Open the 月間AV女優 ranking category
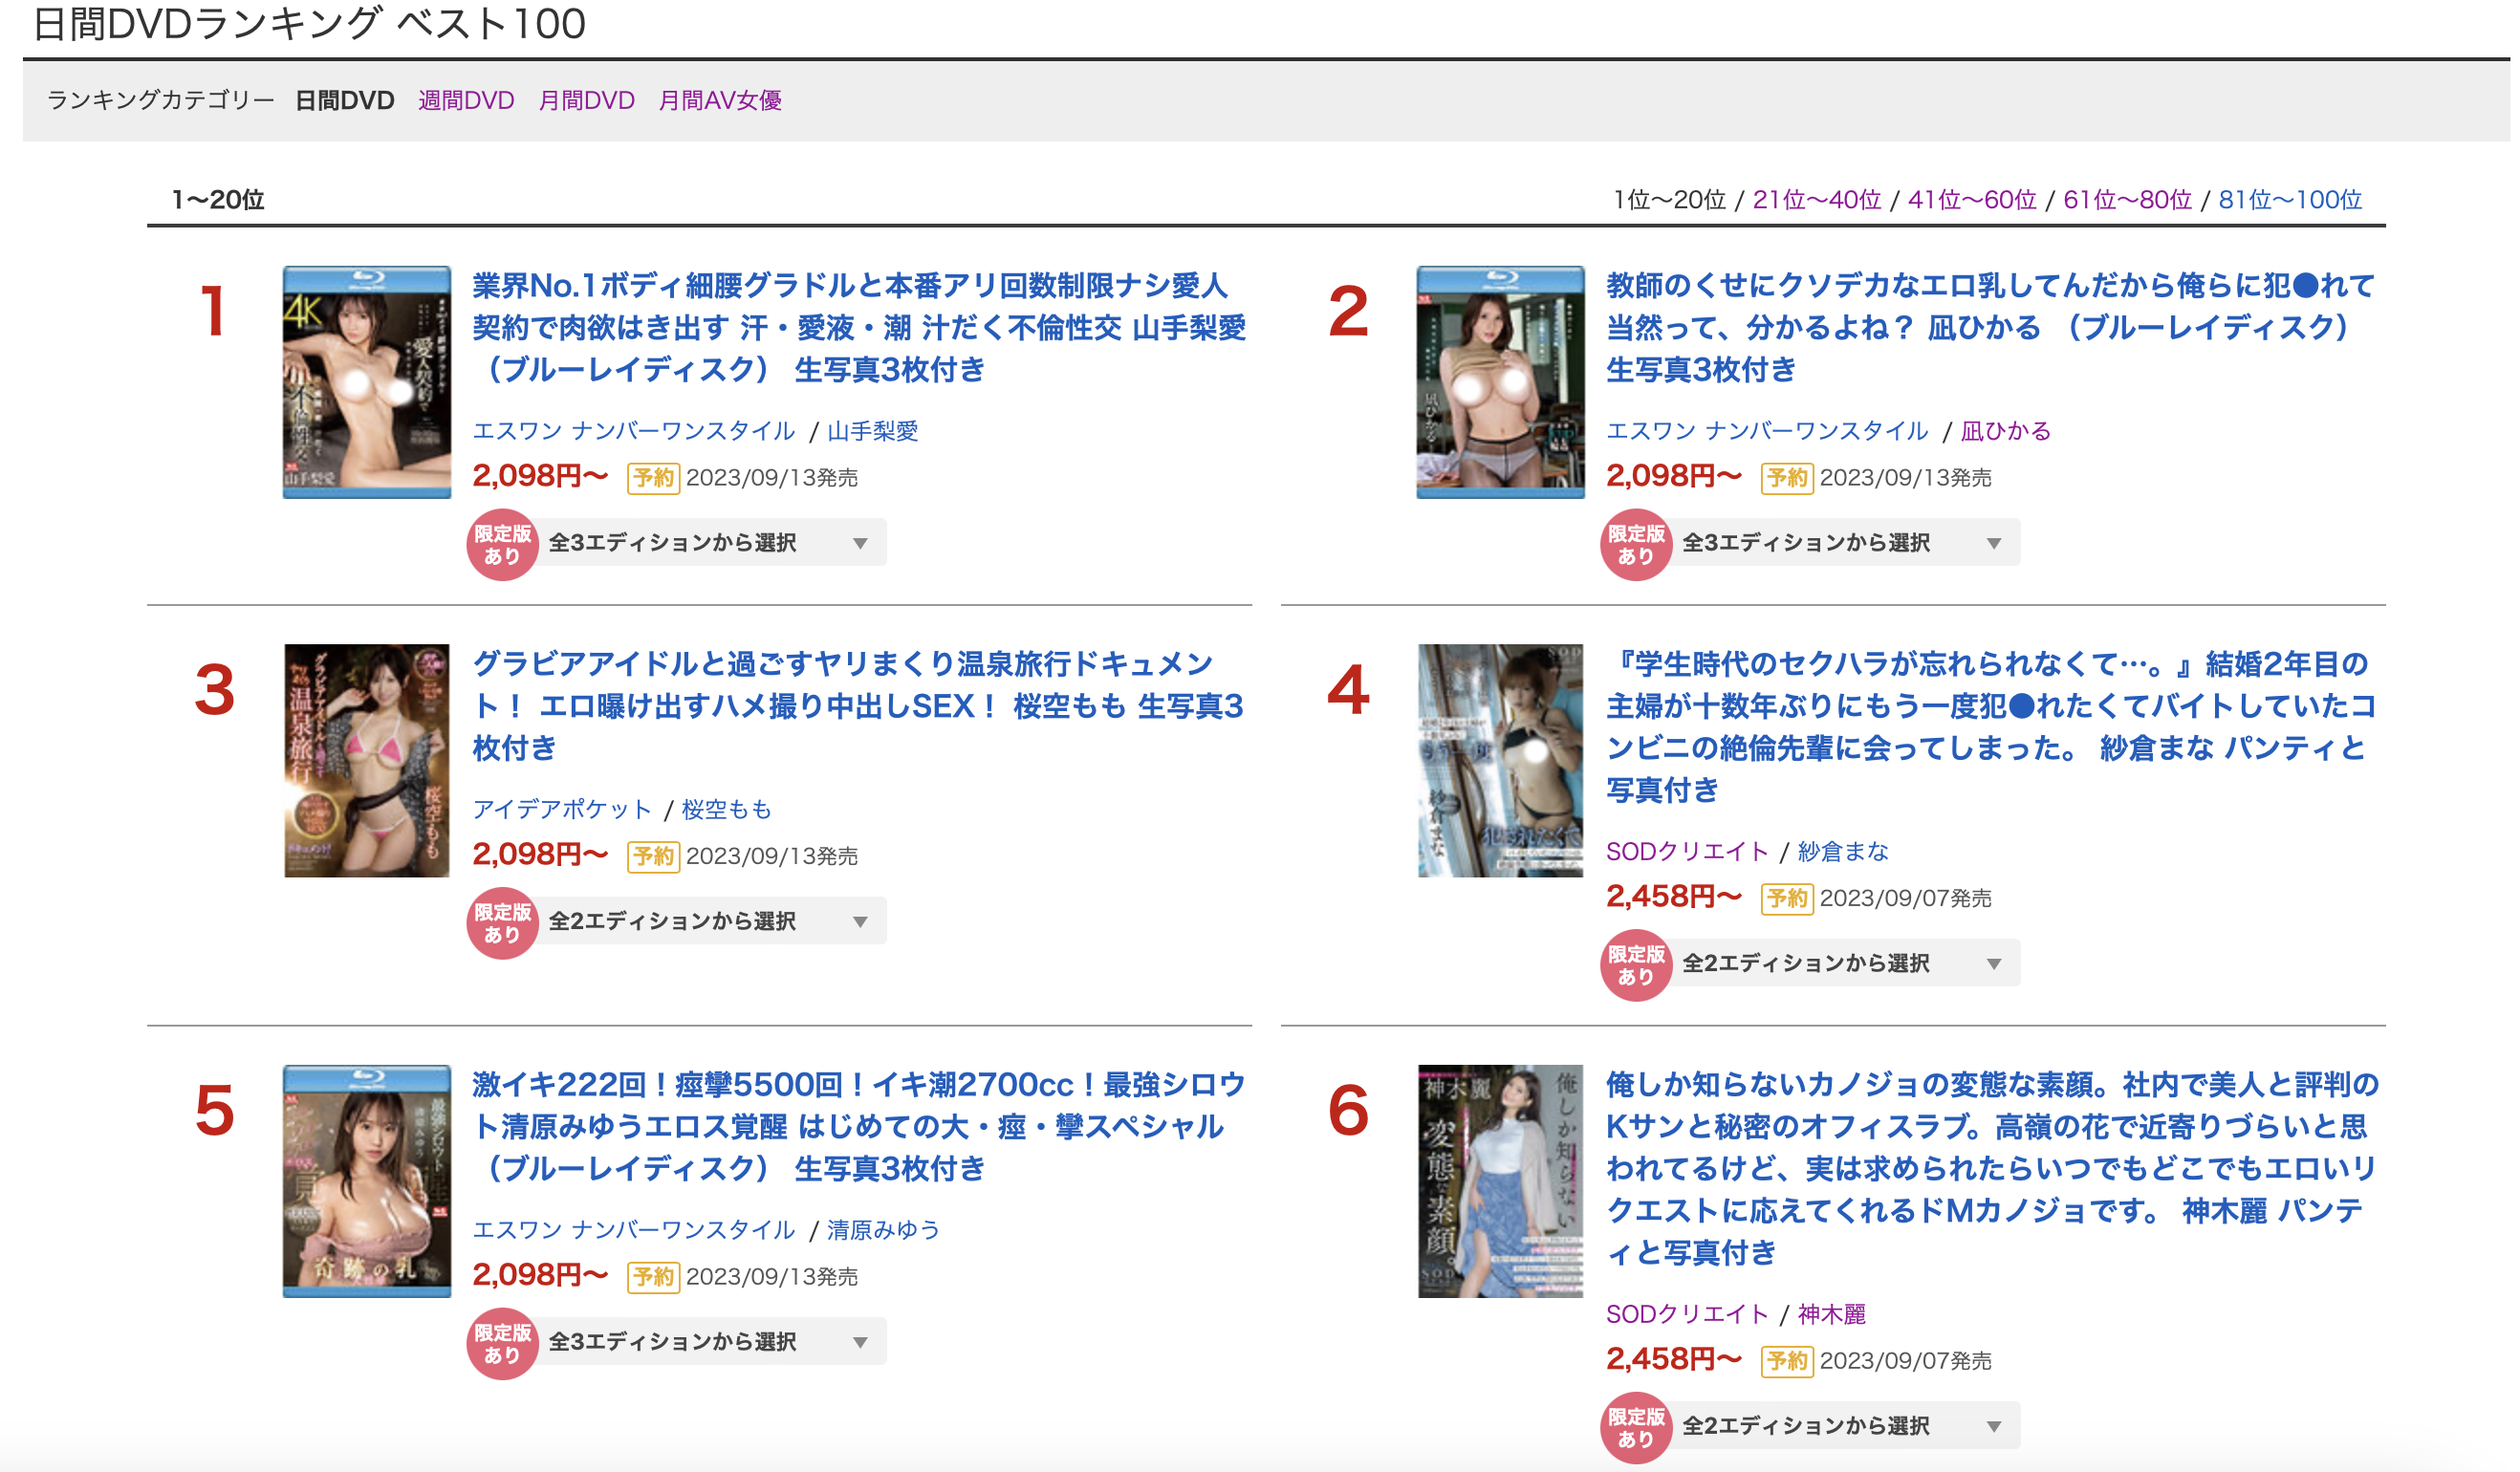The image size is (2520, 1472). [720, 101]
